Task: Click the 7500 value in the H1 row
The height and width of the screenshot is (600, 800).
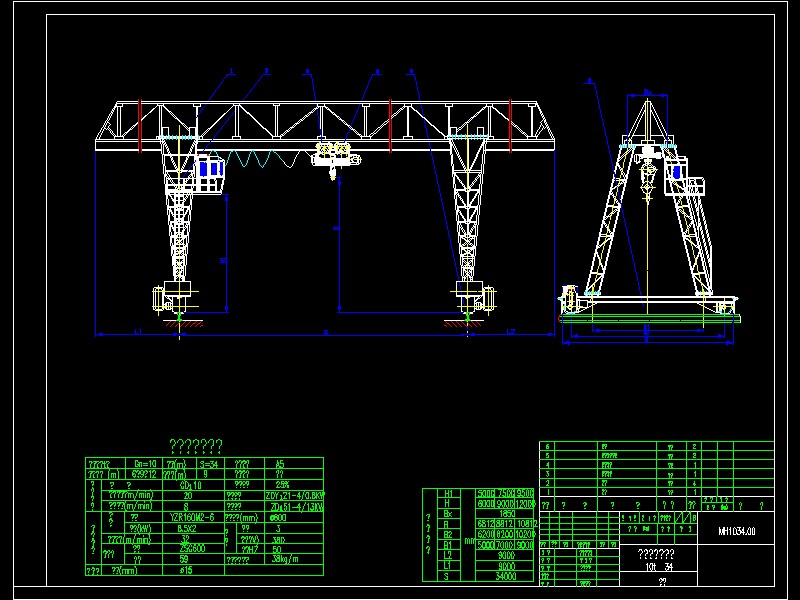Action: pos(505,493)
